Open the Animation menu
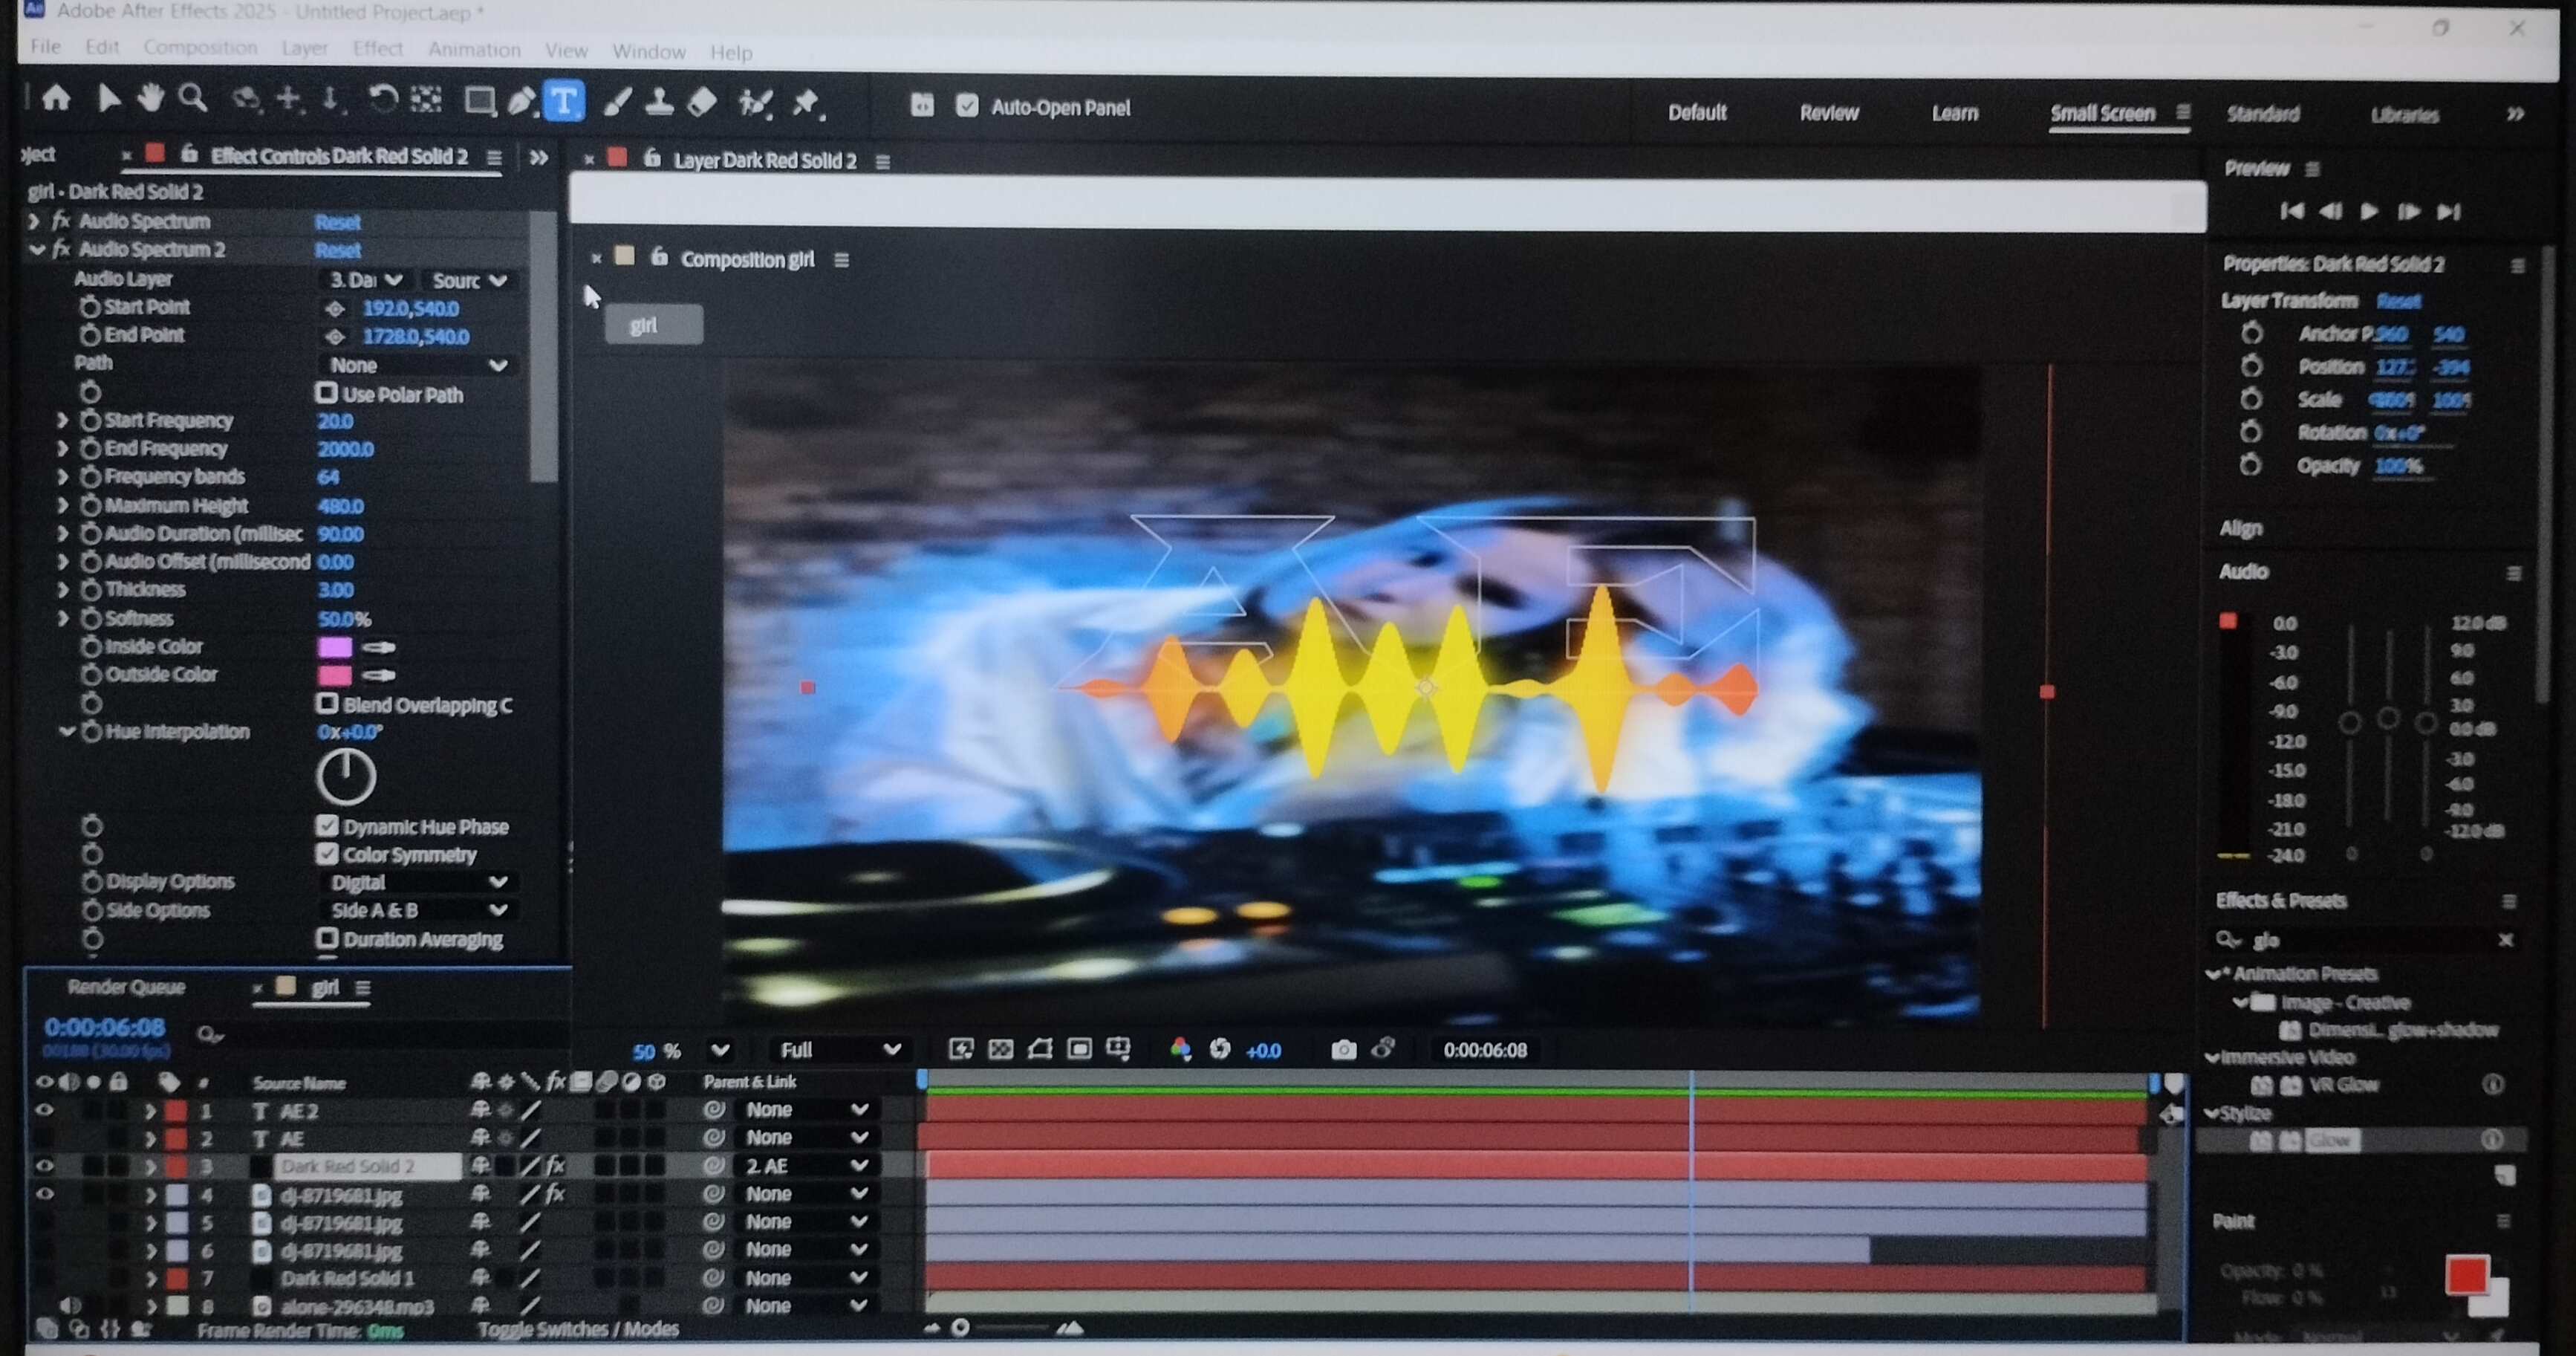The width and height of the screenshot is (2576, 1356). [474, 49]
